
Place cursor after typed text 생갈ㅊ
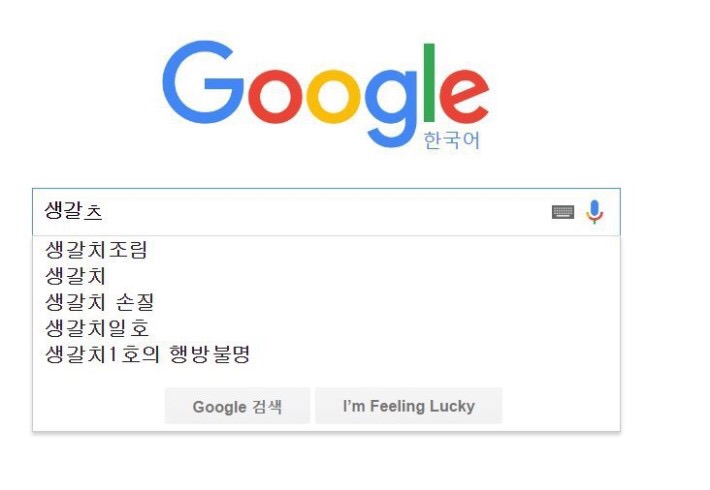(105, 212)
